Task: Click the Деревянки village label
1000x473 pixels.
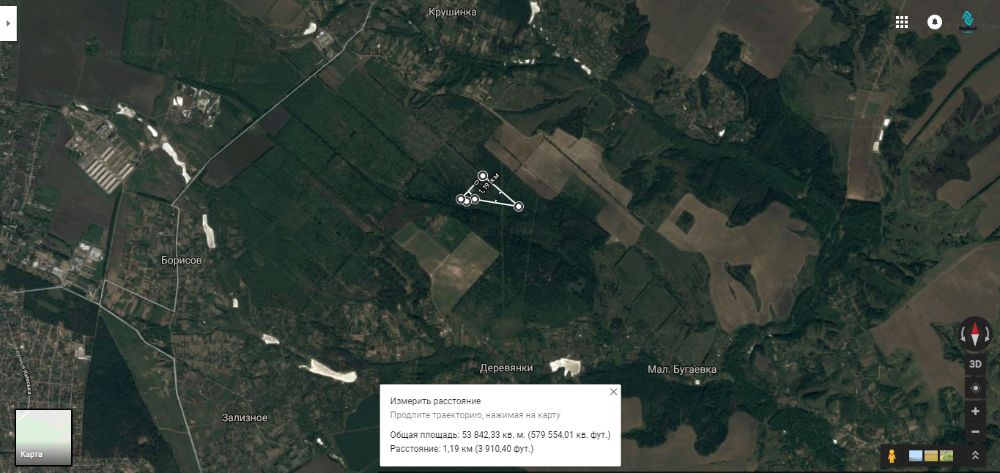Action: click(506, 368)
